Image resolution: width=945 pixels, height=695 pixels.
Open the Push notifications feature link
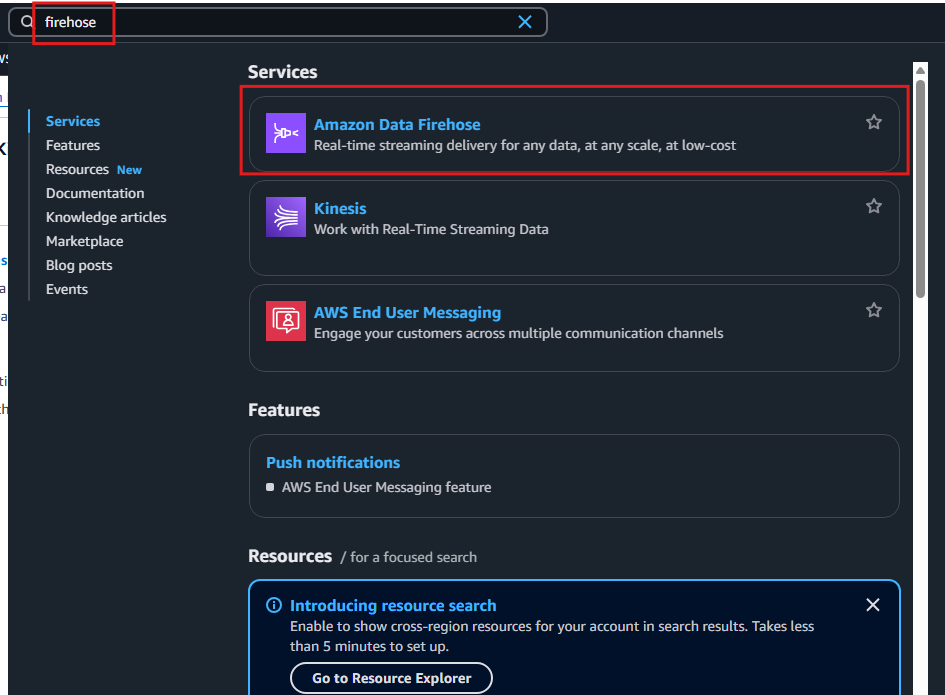(x=333, y=462)
